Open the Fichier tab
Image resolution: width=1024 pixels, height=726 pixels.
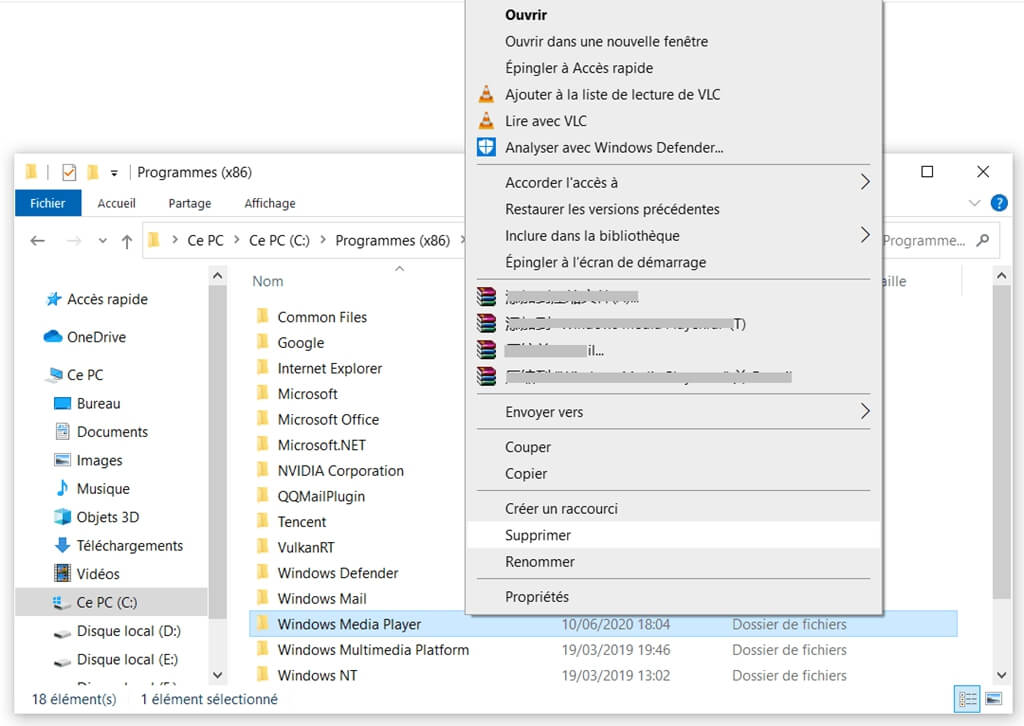coord(48,203)
